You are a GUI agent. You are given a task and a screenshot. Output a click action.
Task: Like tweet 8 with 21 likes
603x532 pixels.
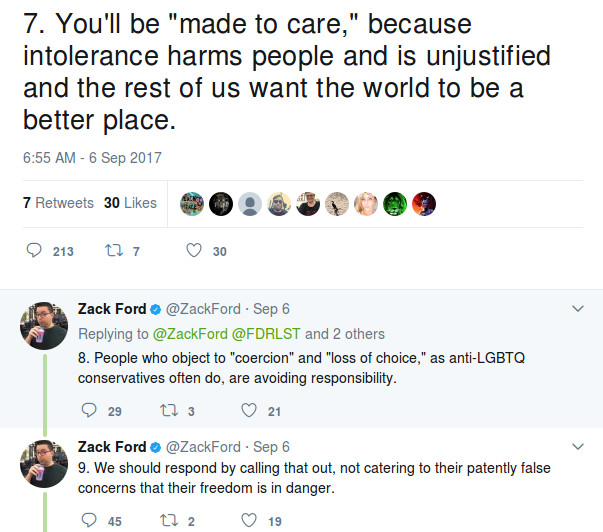coord(249,411)
